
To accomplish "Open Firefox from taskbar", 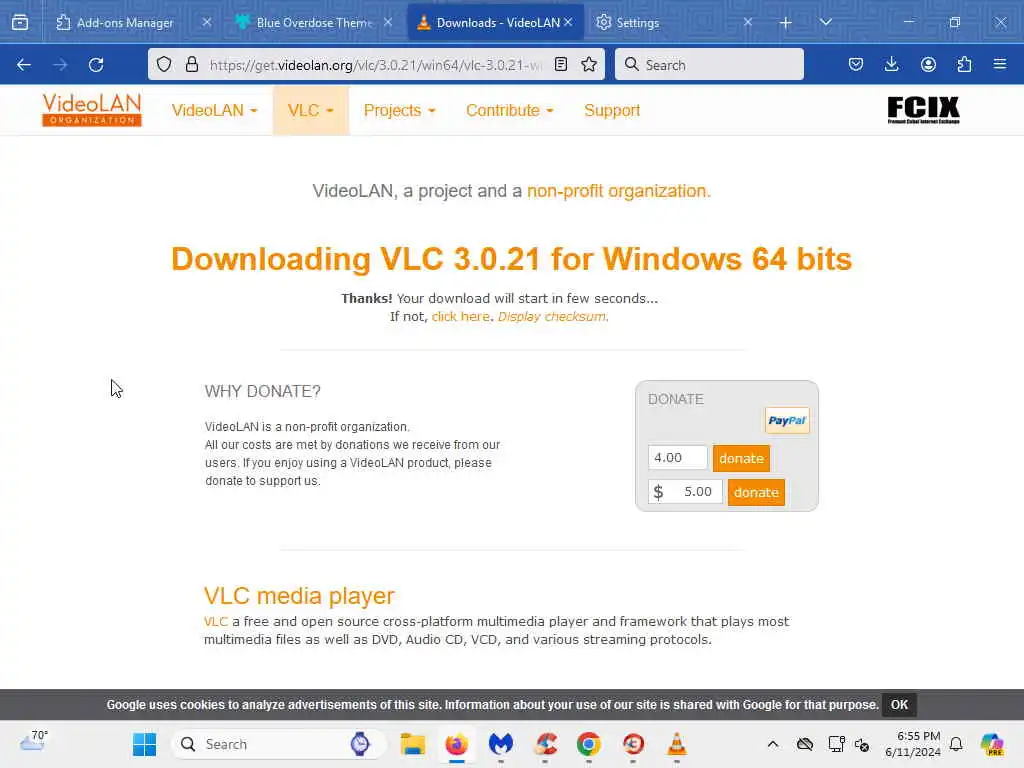I will tap(456, 744).
